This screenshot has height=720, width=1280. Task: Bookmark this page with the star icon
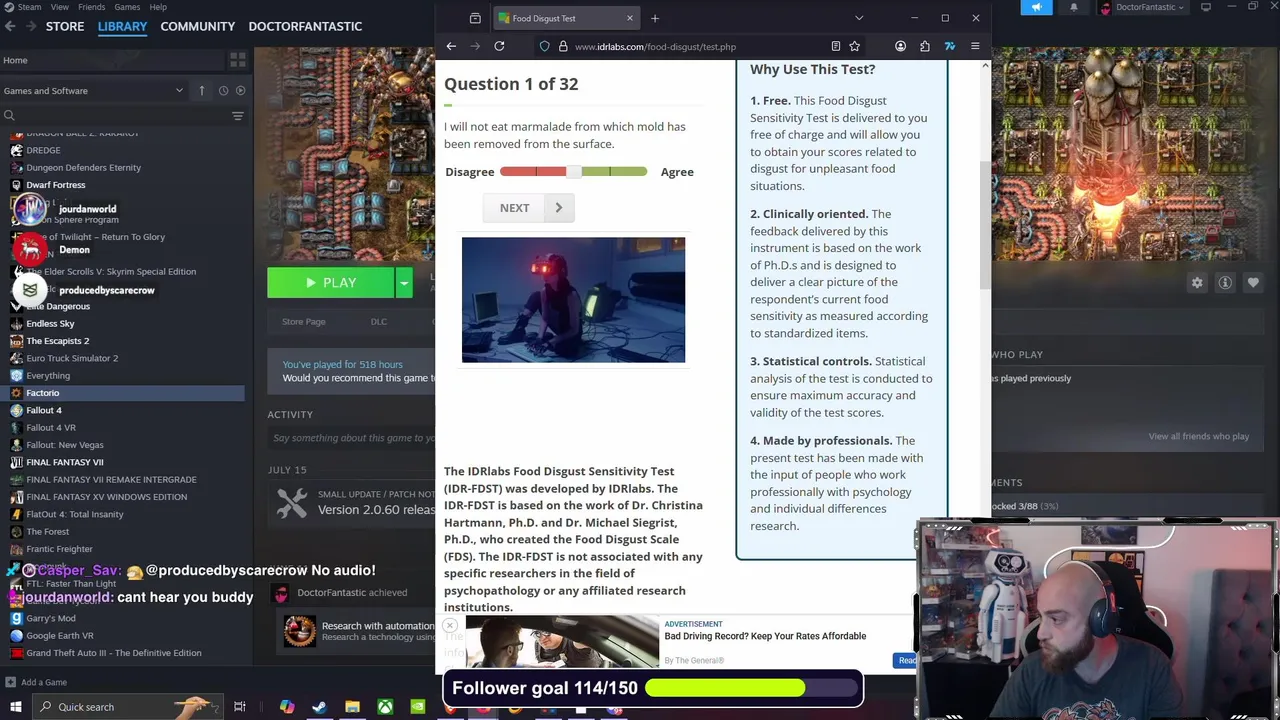point(854,46)
